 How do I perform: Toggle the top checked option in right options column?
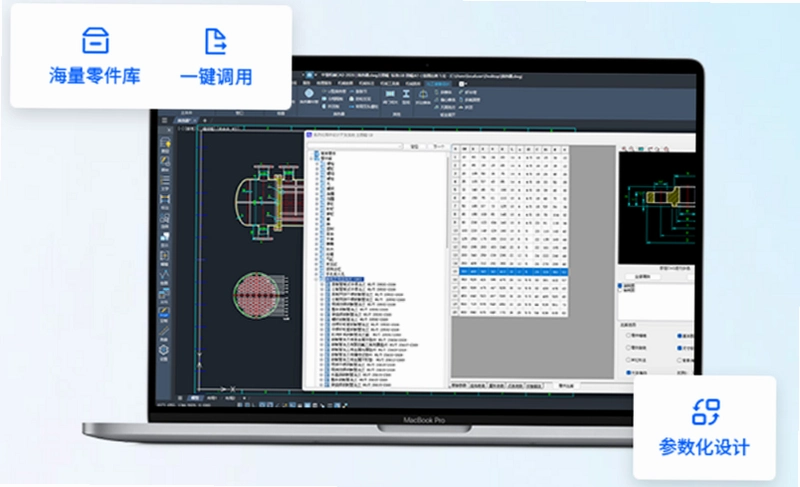pyautogui.click(x=680, y=336)
